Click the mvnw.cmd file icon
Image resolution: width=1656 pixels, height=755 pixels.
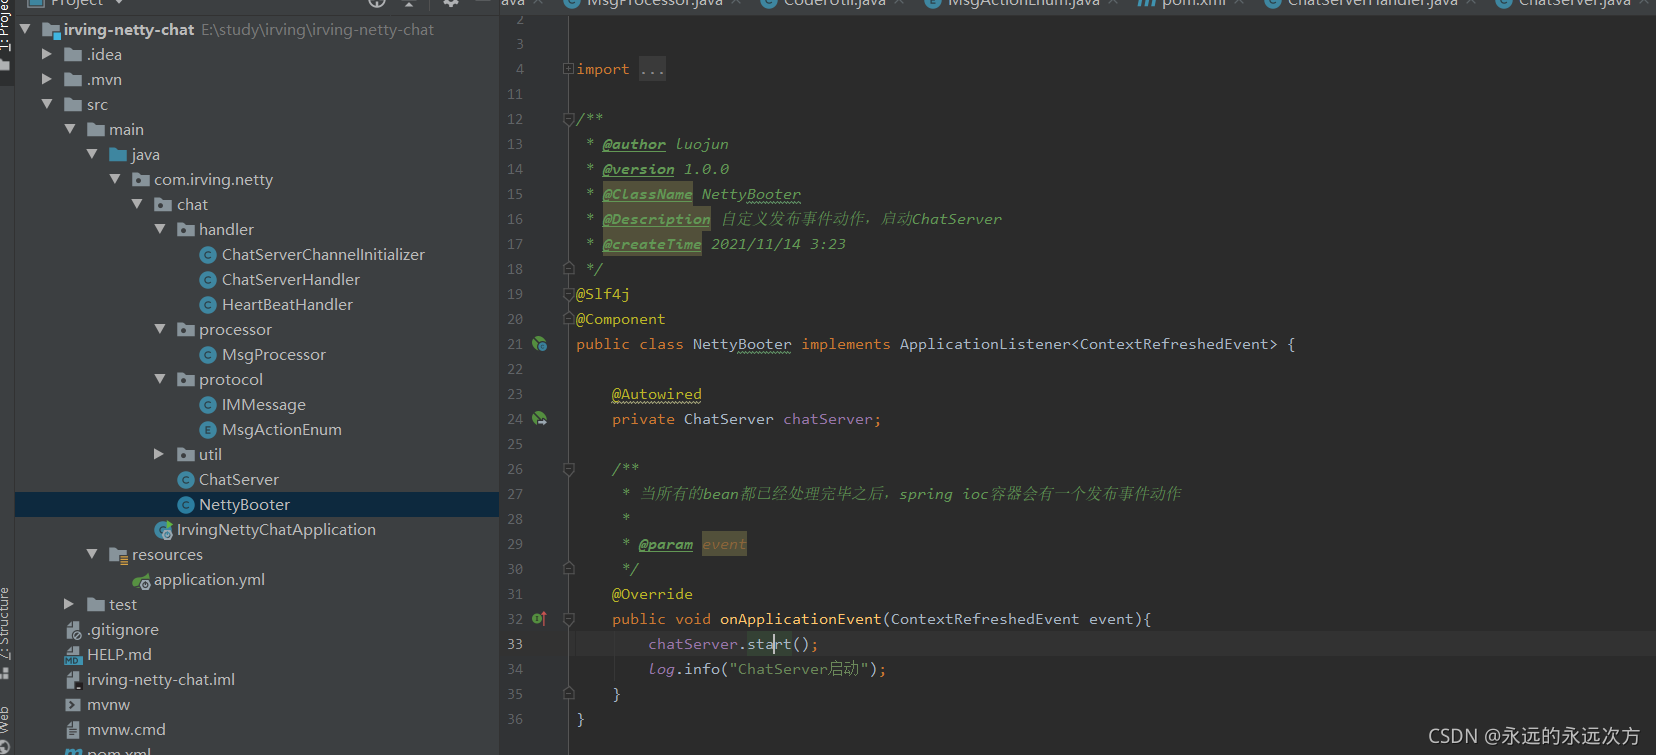(x=73, y=730)
